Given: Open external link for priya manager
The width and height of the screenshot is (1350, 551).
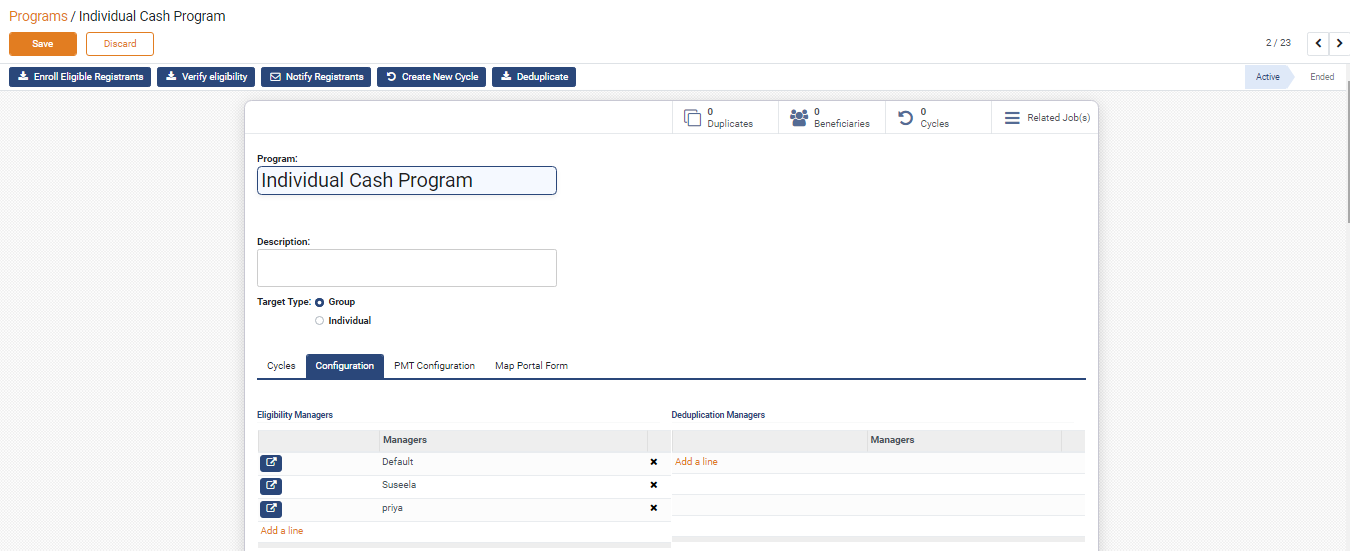Looking at the screenshot, I should pos(271,509).
